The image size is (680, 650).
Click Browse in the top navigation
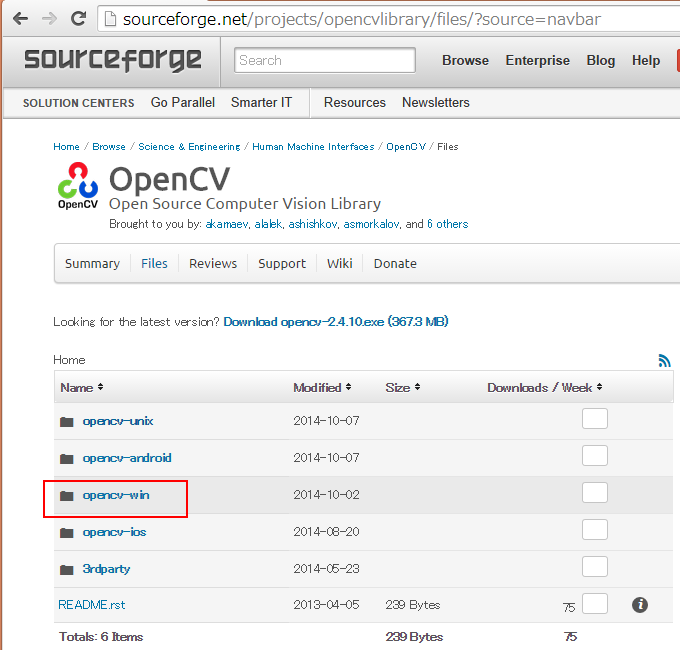pos(465,60)
